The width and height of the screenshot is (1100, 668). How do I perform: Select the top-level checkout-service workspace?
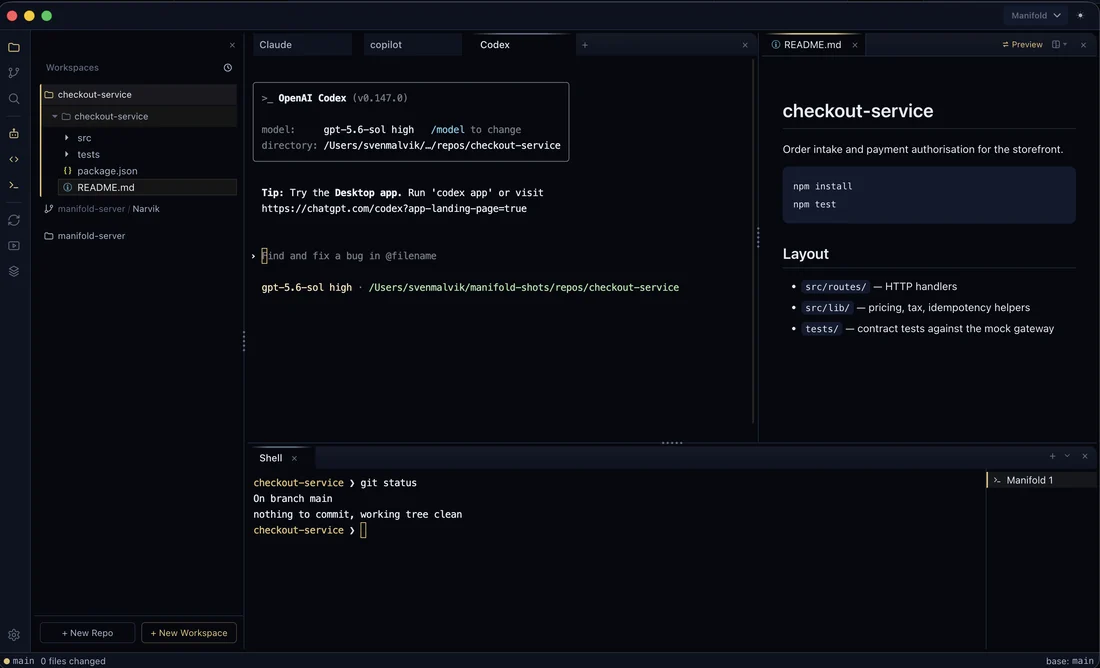click(x=139, y=95)
